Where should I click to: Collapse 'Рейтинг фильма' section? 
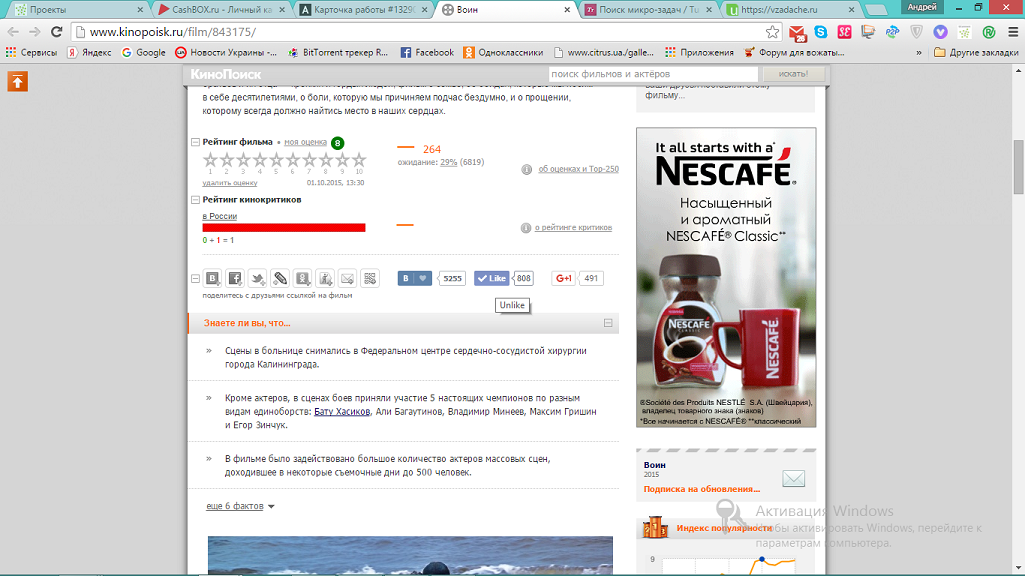(195, 142)
